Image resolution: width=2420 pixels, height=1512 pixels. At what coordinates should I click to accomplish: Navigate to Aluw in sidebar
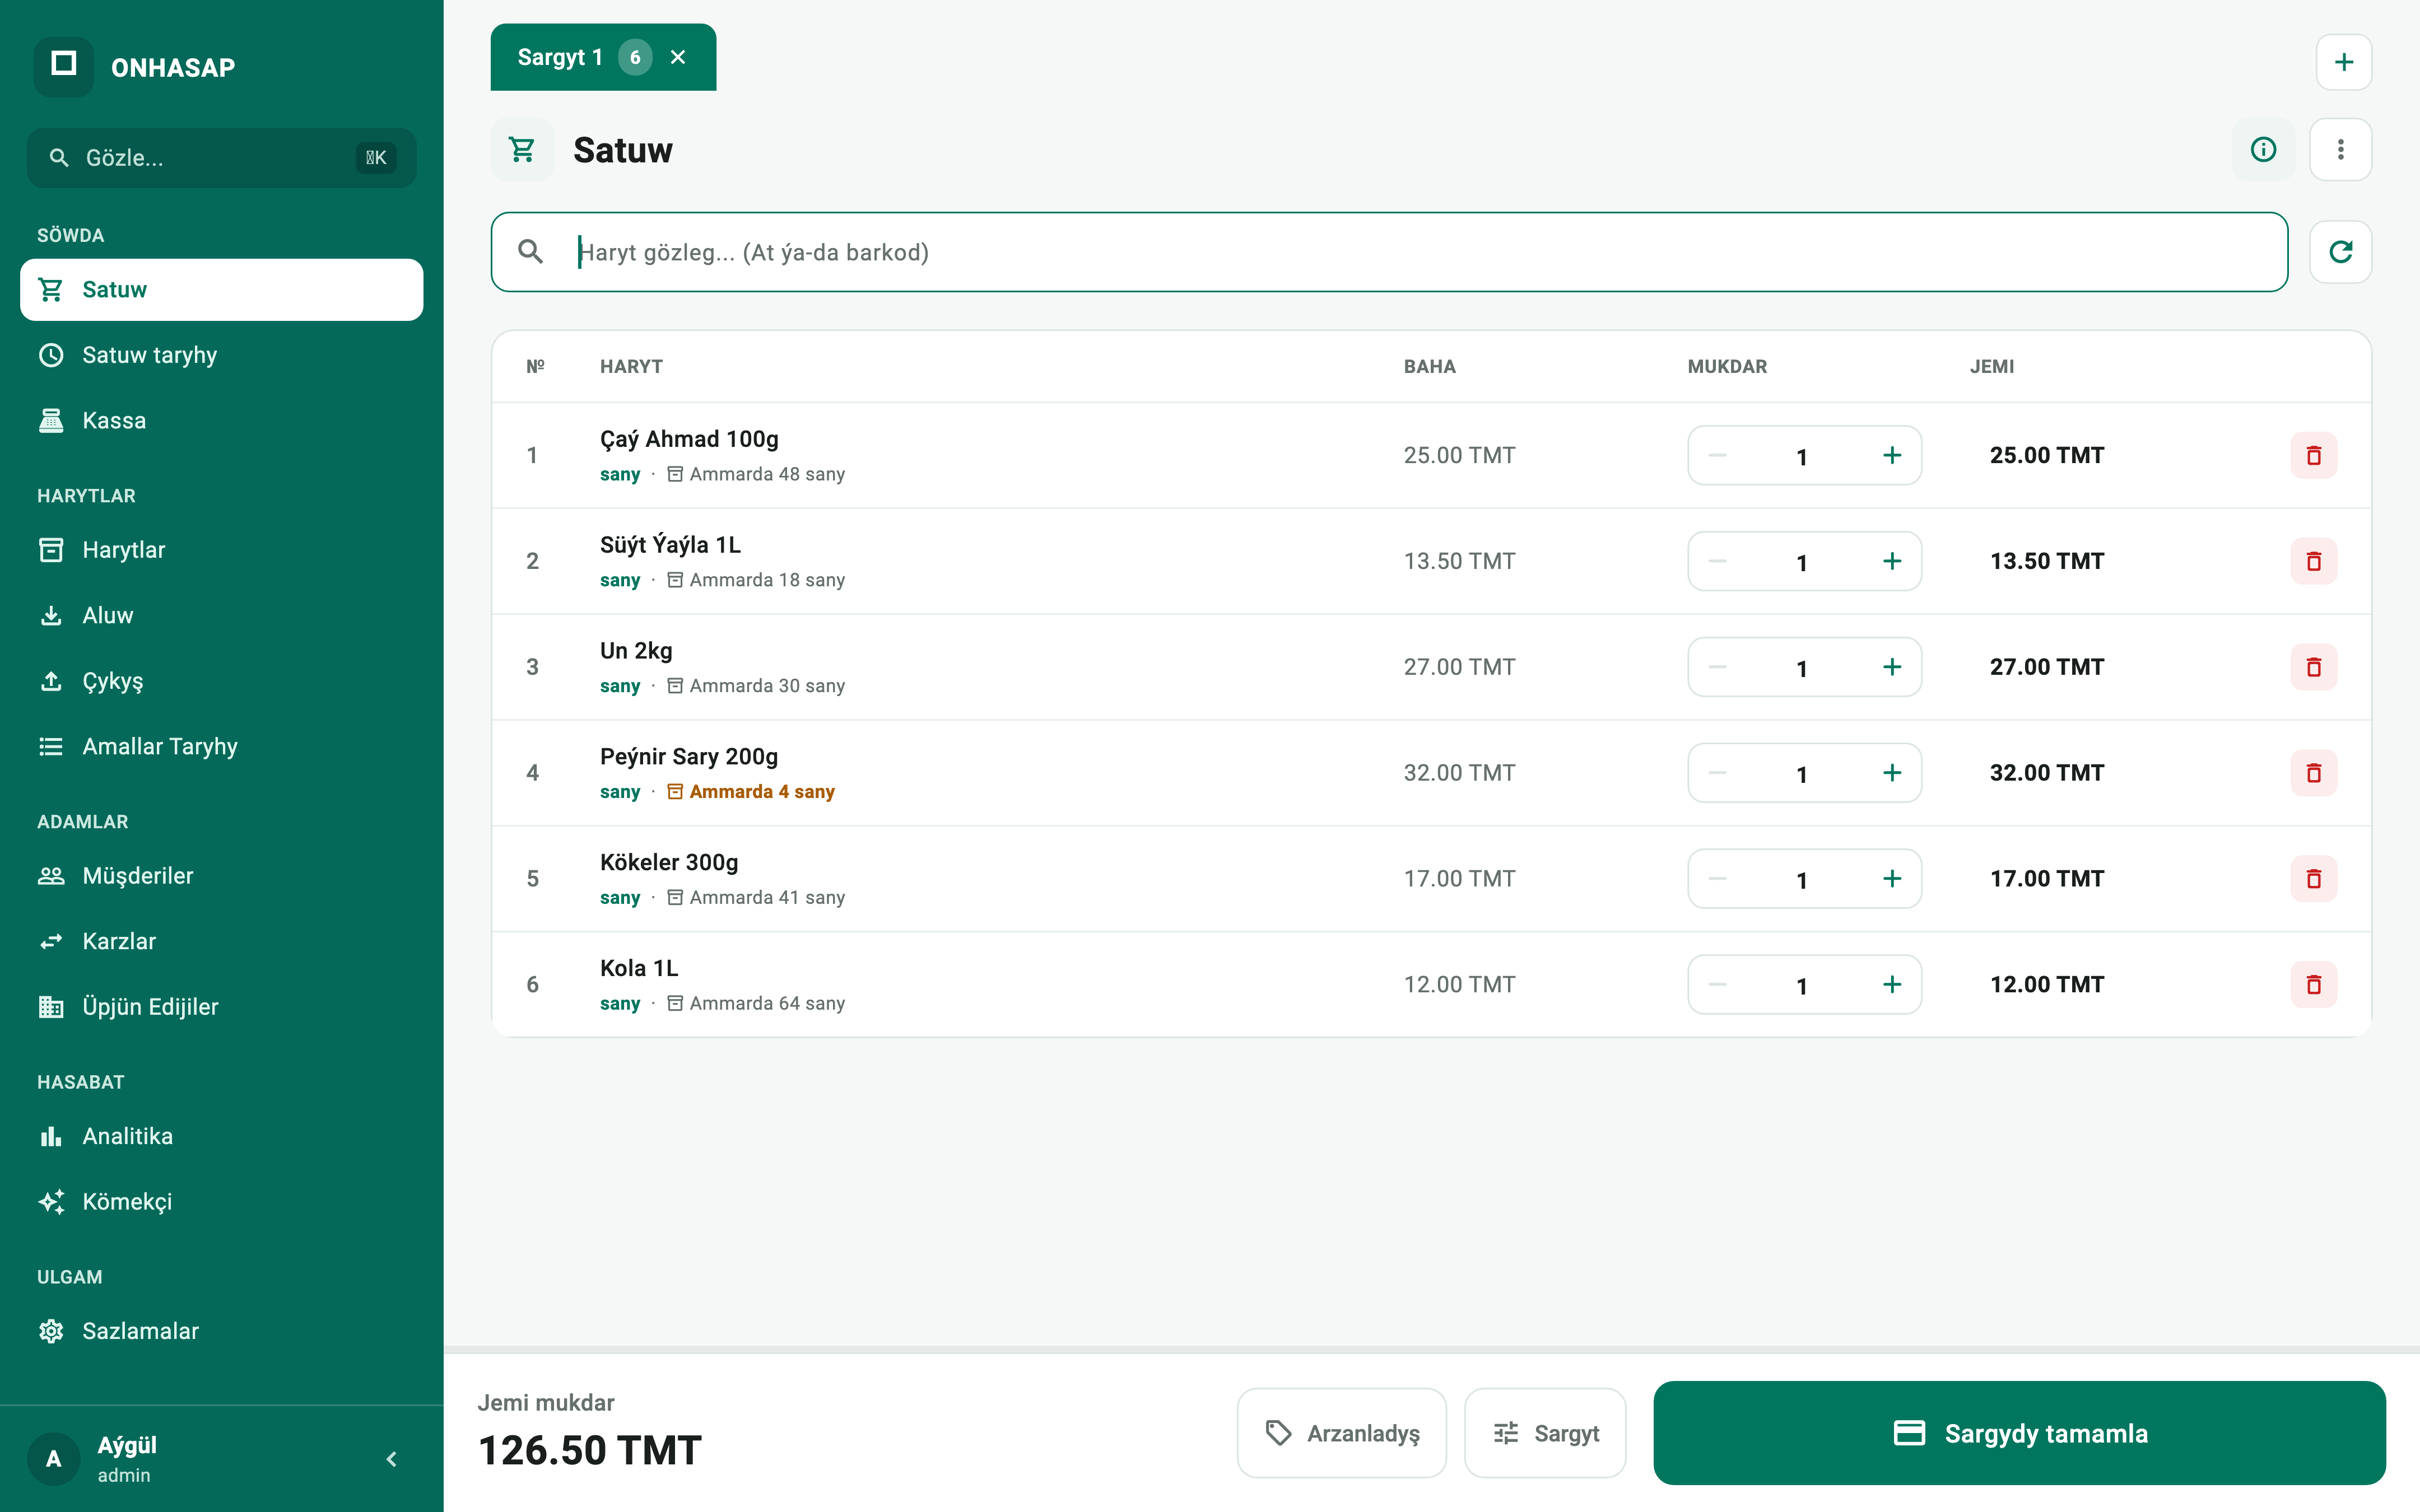(x=221, y=615)
